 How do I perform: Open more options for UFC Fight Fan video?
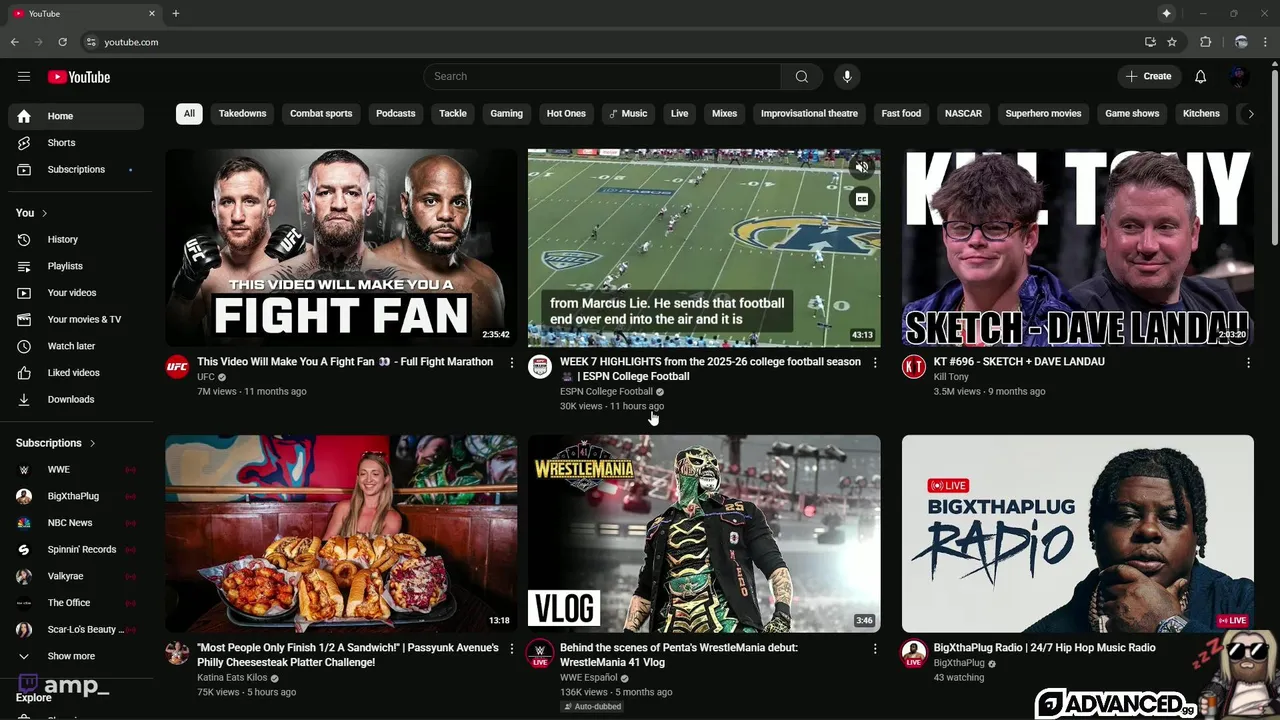coord(512,363)
